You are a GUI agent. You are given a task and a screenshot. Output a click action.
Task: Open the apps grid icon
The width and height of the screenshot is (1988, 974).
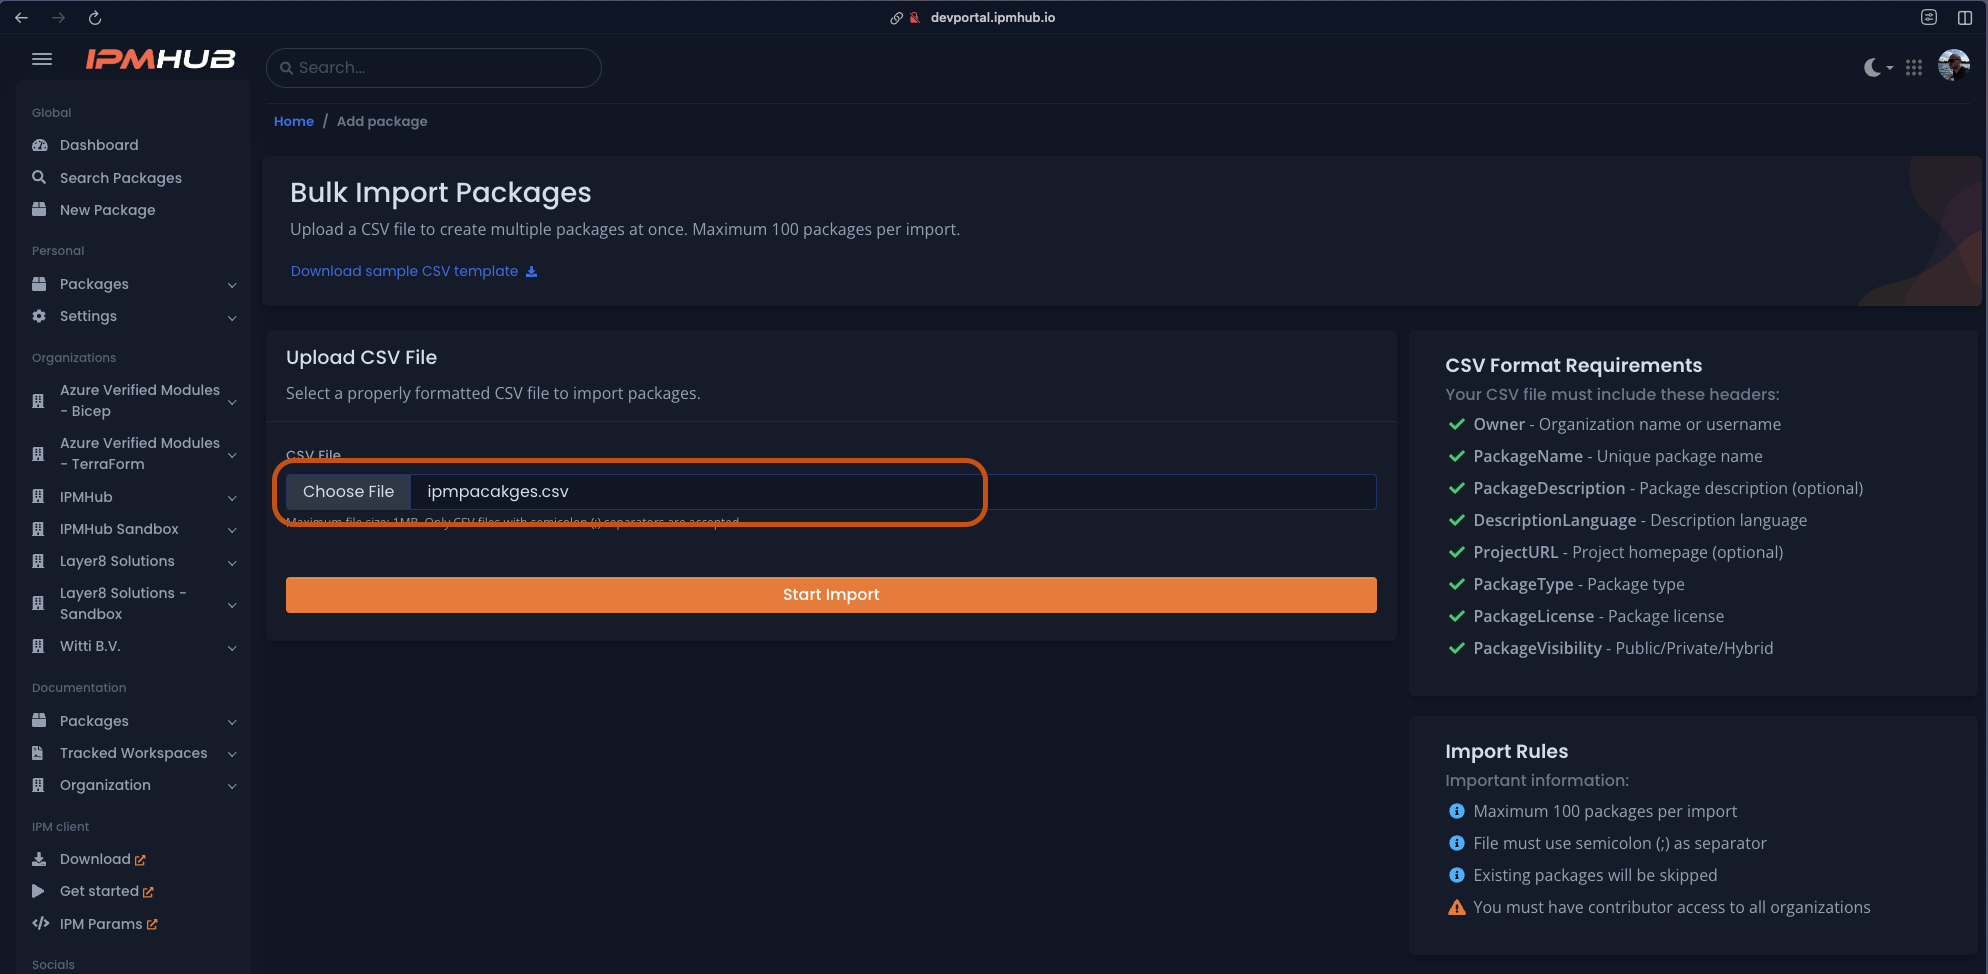coord(1914,67)
